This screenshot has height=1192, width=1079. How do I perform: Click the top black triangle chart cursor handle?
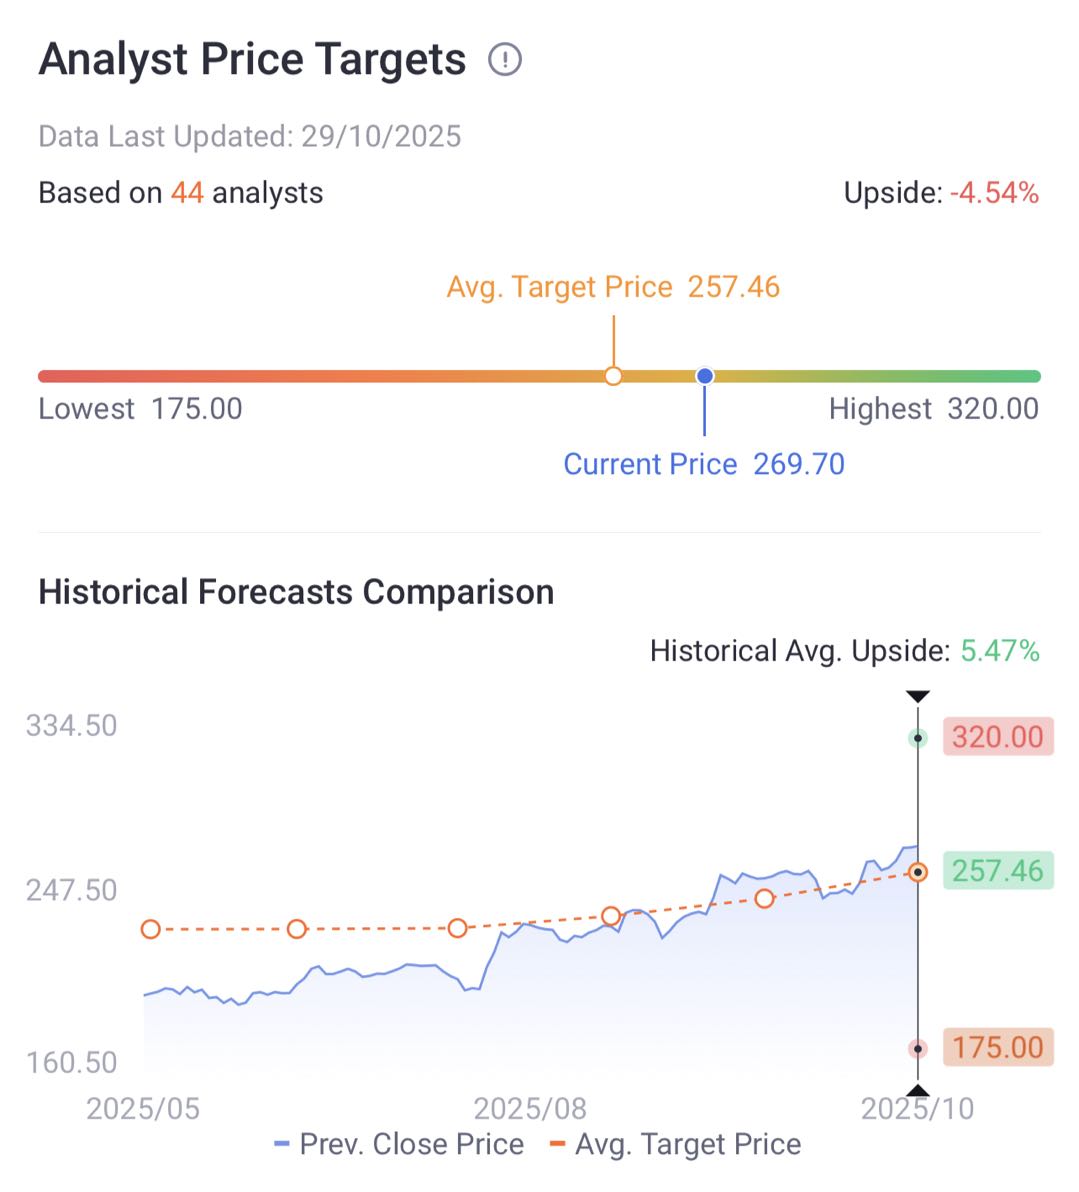point(918,696)
